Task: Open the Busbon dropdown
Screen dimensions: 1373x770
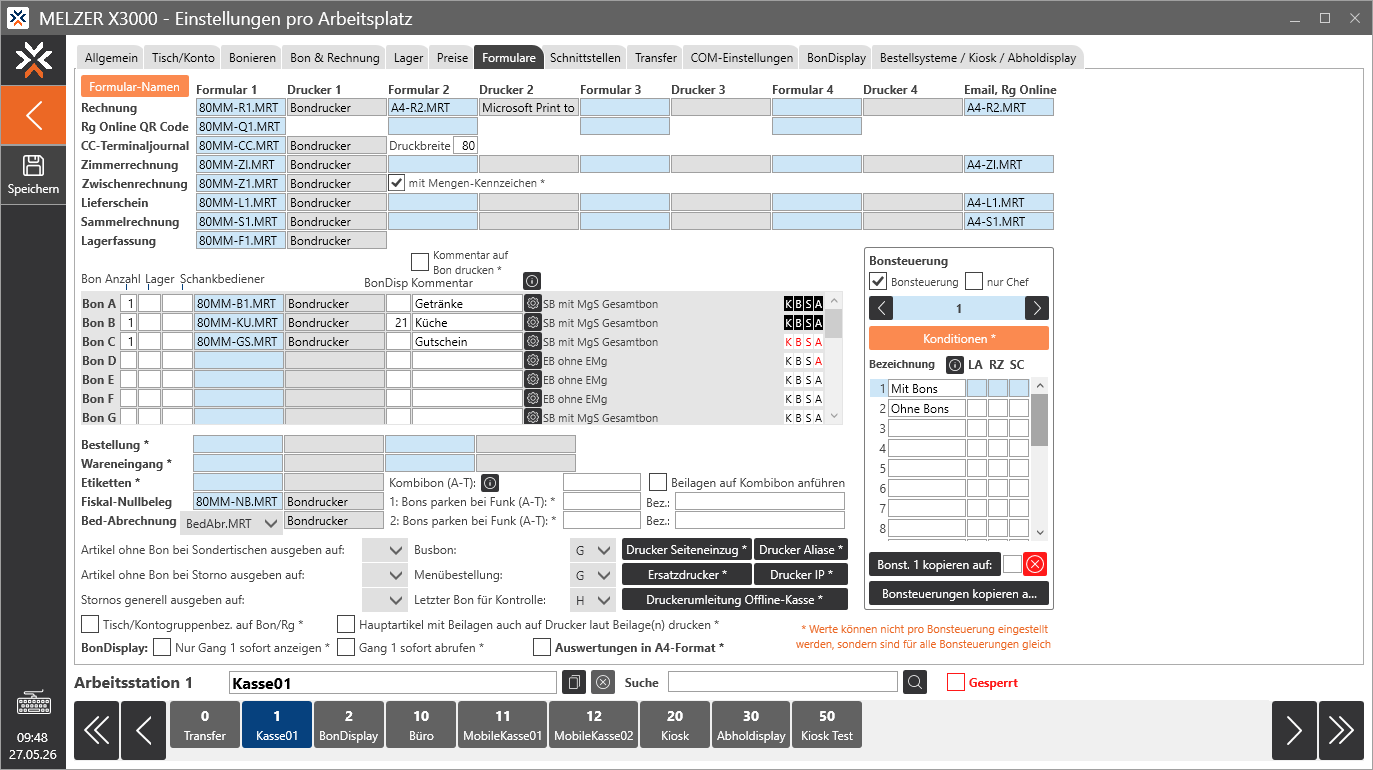Action: coord(592,550)
